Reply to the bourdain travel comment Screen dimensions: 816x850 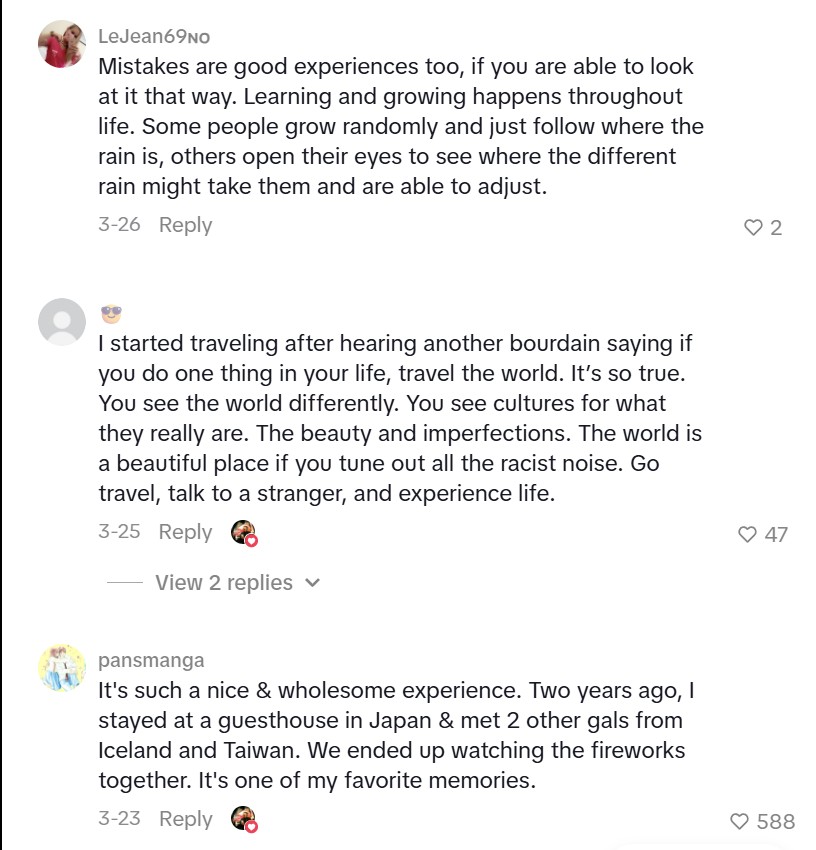pyautogui.click(x=185, y=532)
